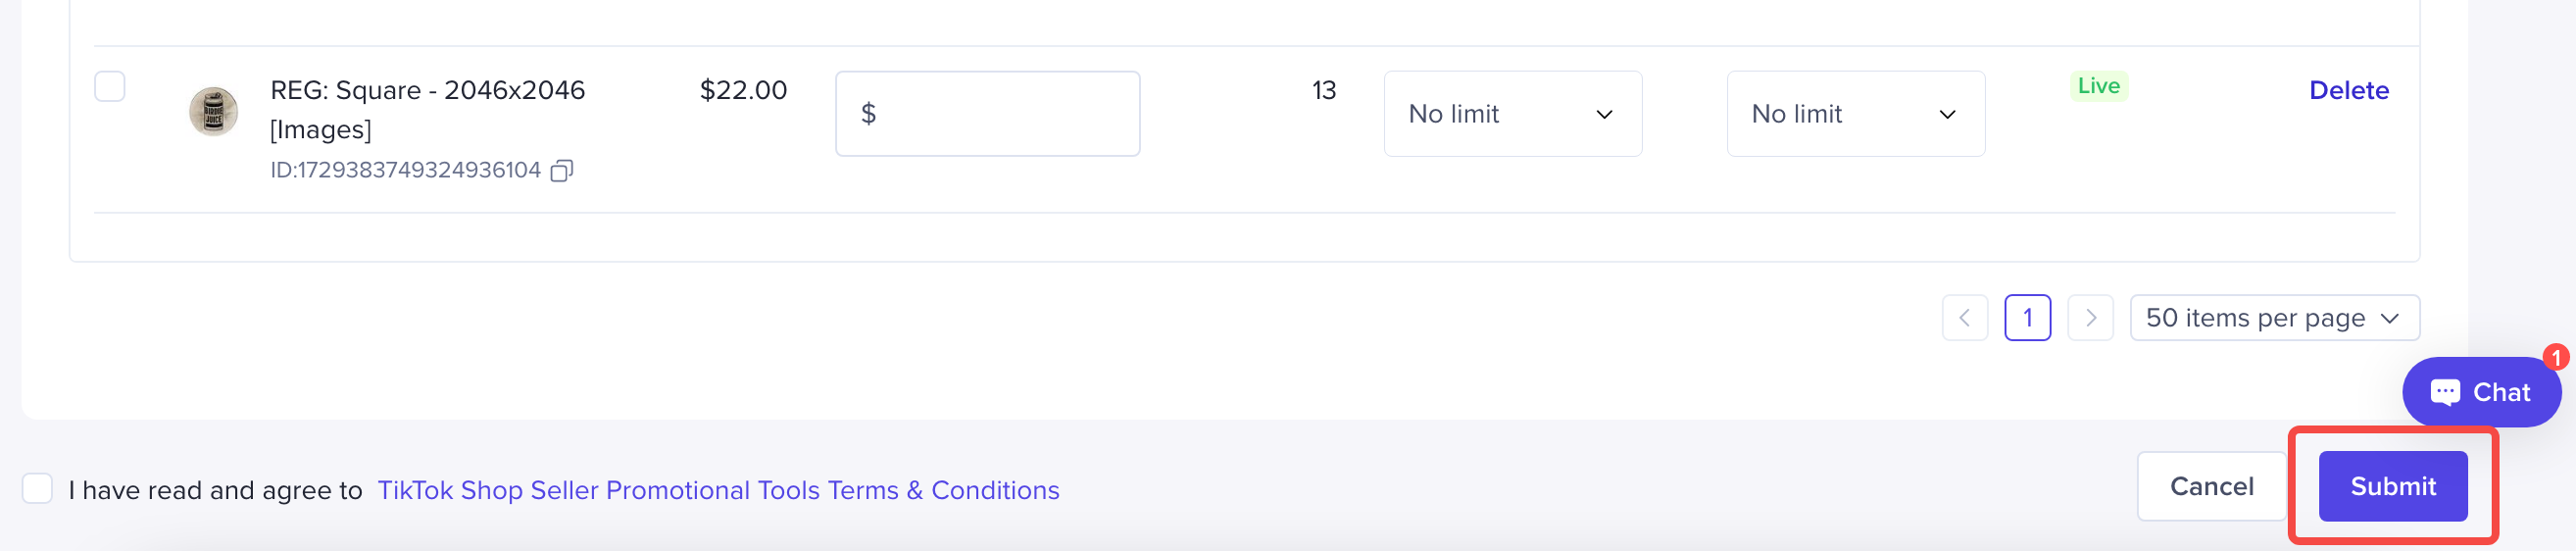Viewport: 2576px width, 551px height.
Task: Go to the next page arrow
Action: (2090, 318)
